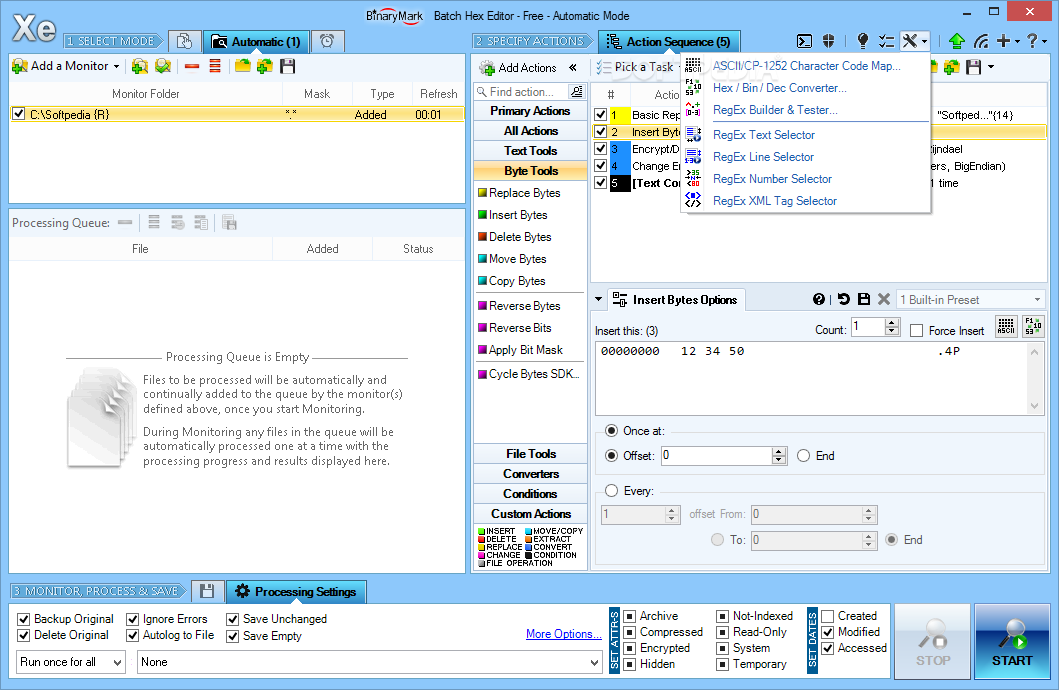Viewport: 1059px width, 690px height.
Task: Open the Add a Monitor dropdown arrow
Action: point(116,66)
